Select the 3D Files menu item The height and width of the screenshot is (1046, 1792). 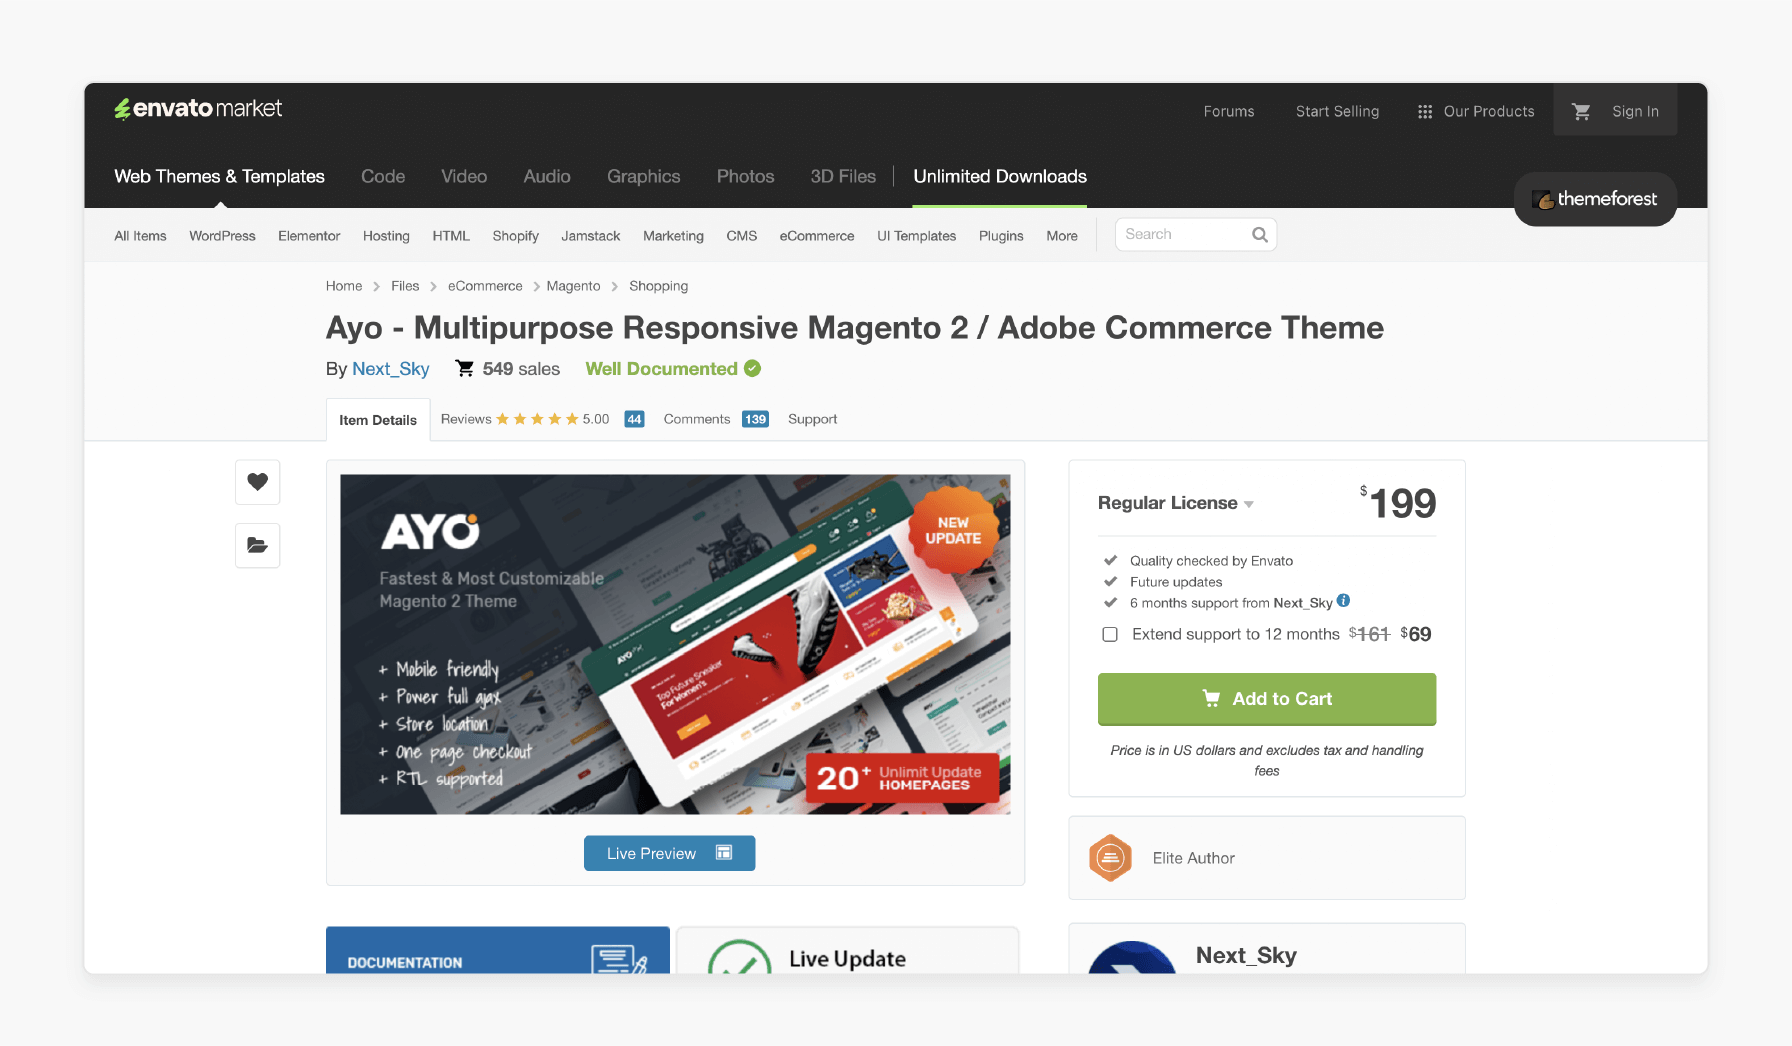pos(843,177)
